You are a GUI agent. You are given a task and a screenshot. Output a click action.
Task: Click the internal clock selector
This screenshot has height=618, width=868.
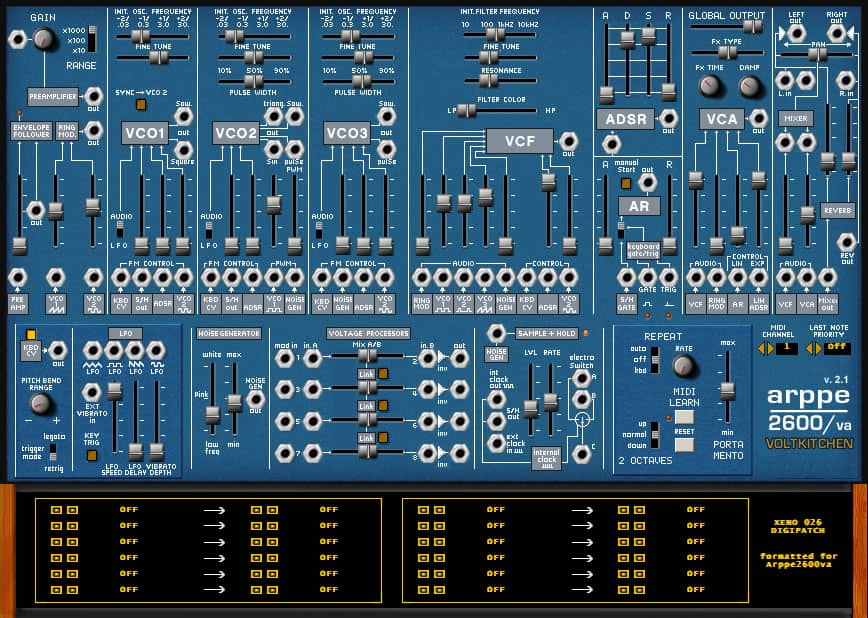pos(546,456)
